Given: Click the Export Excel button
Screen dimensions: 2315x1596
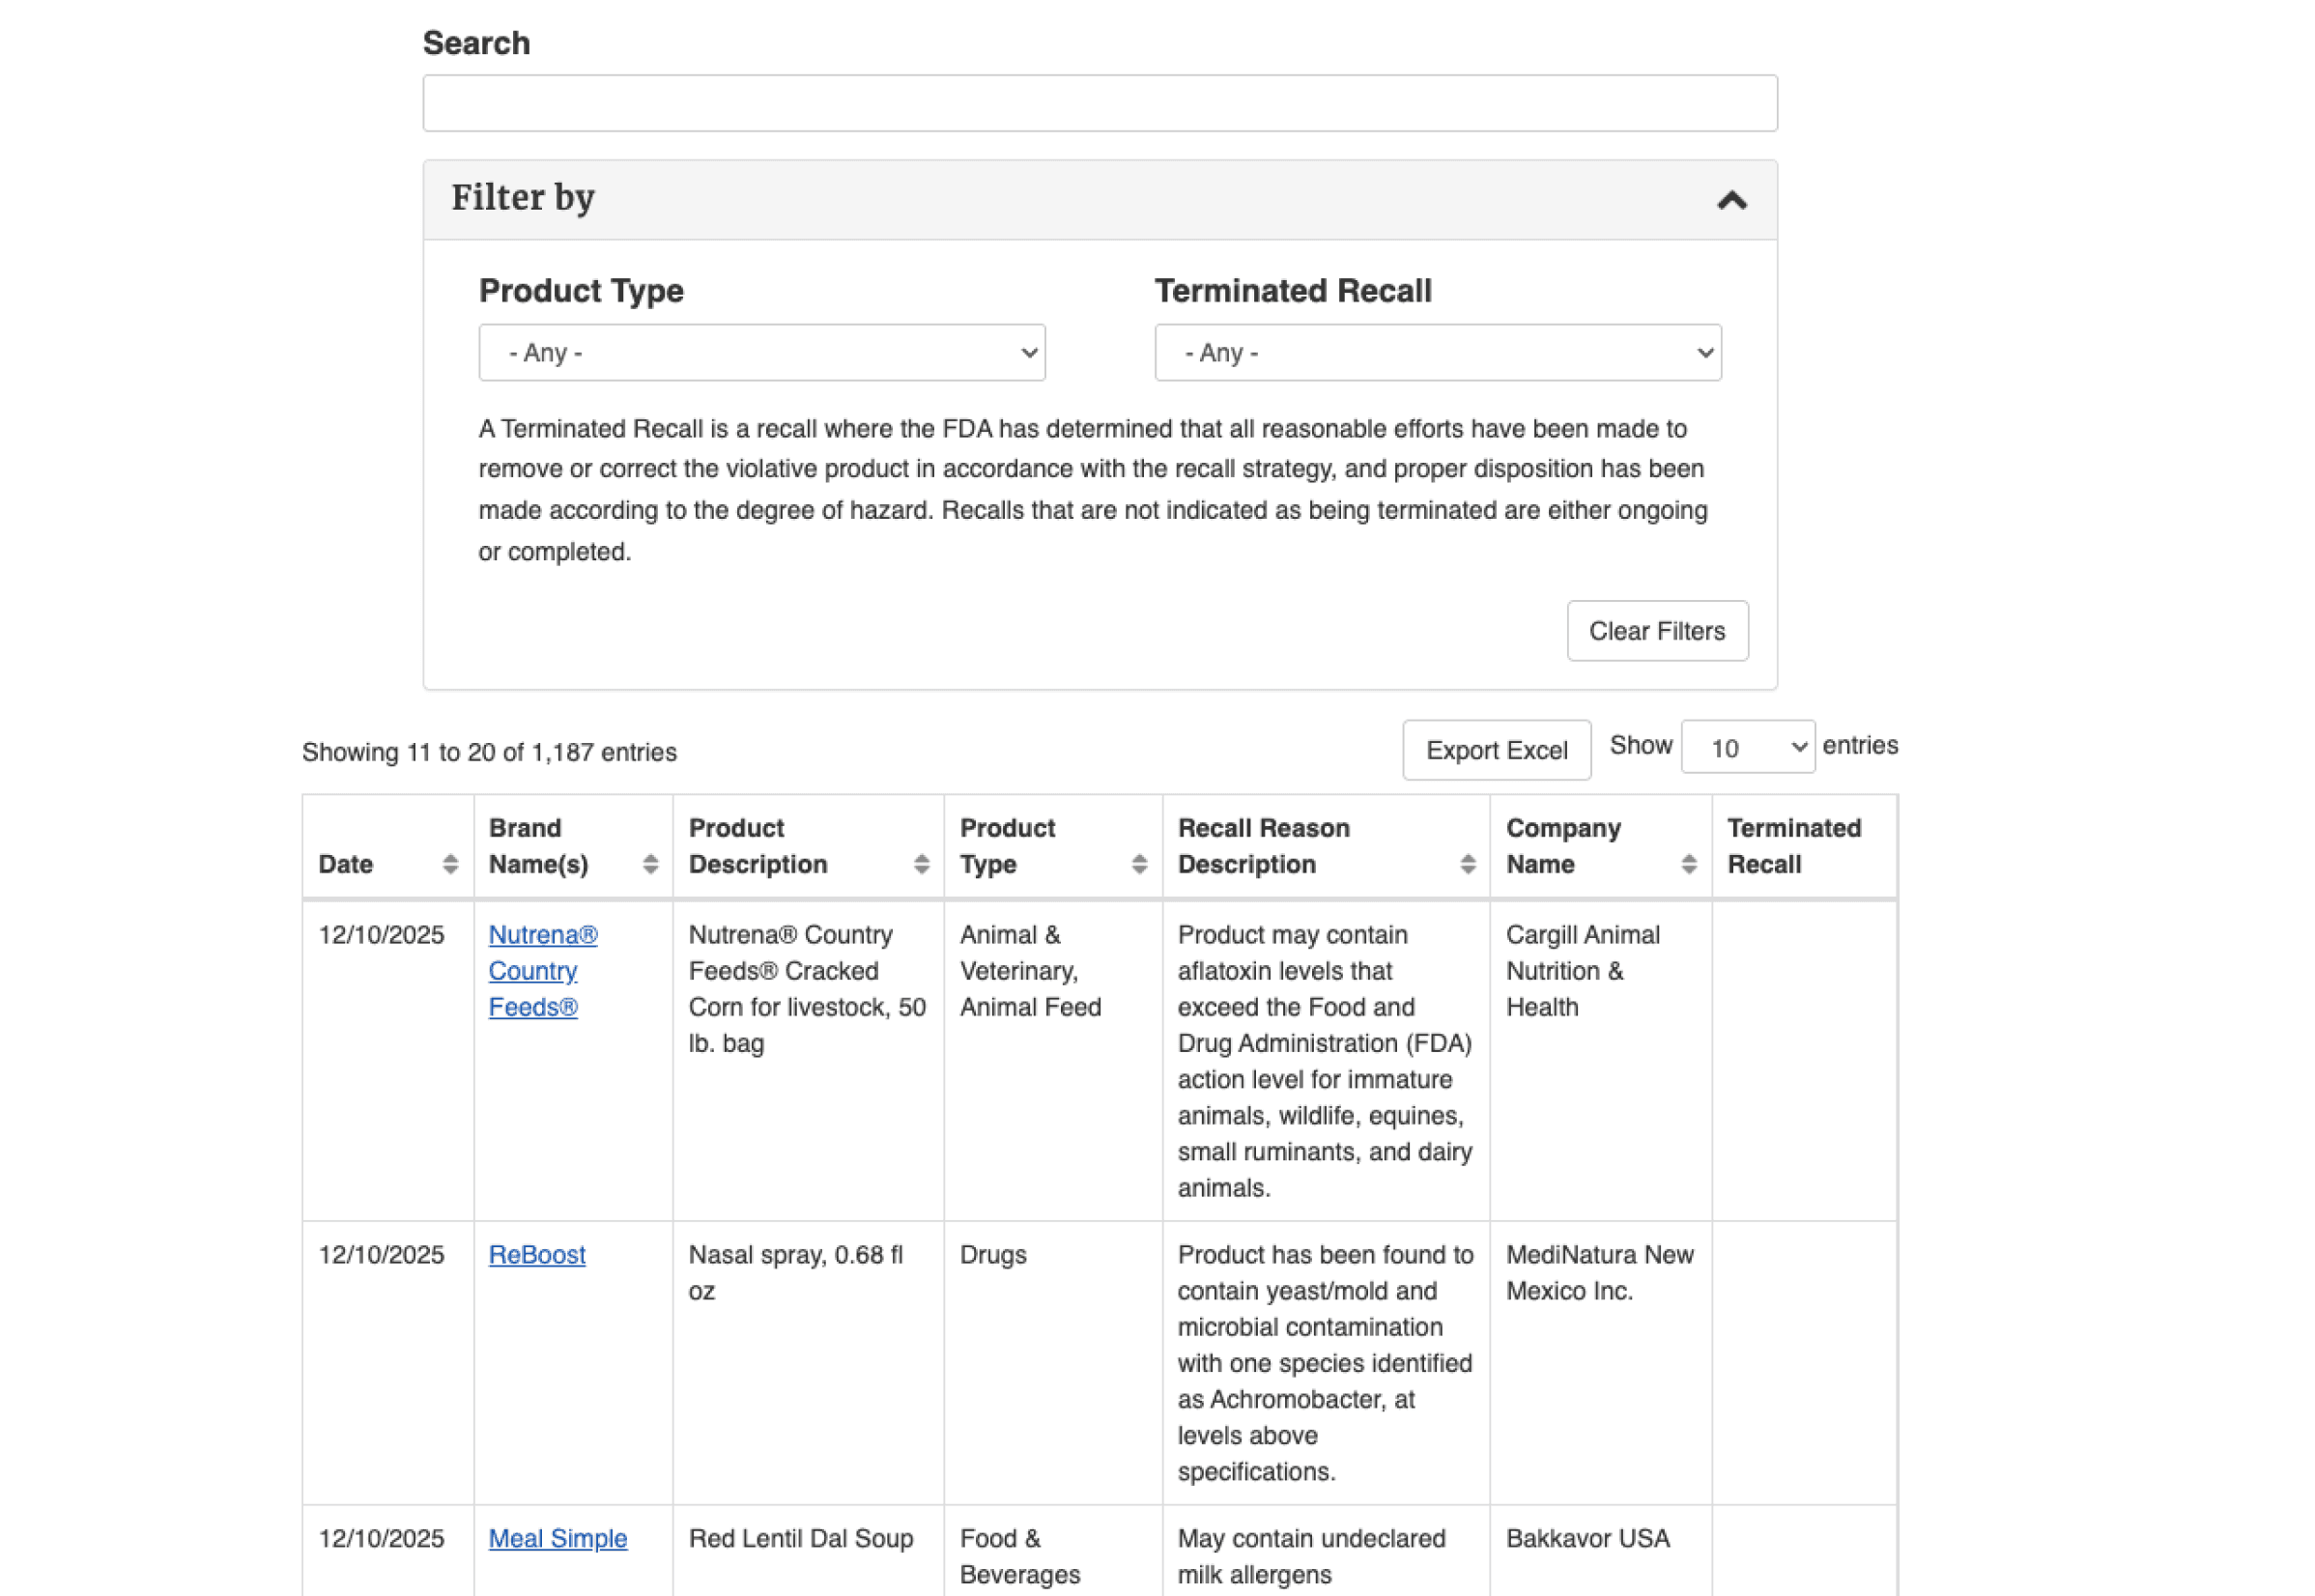Looking at the screenshot, I should [1495, 750].
